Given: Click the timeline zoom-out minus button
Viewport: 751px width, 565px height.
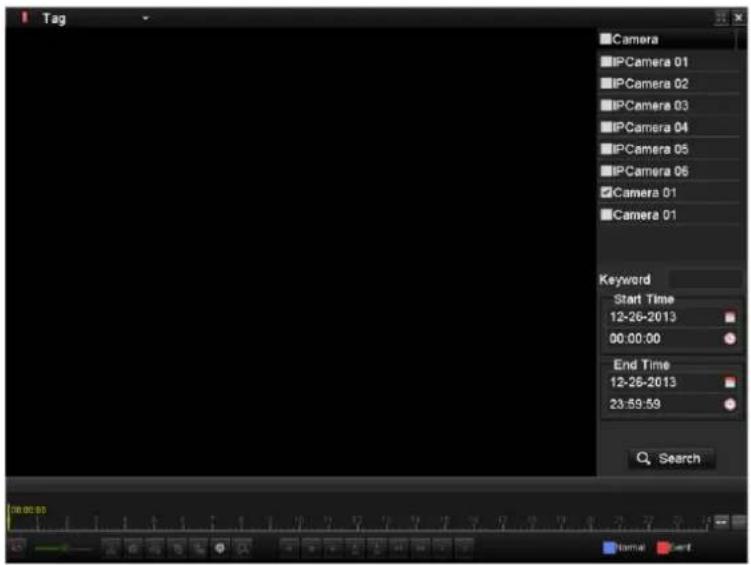Looking at the screenshot, I should tap(721, 521).
